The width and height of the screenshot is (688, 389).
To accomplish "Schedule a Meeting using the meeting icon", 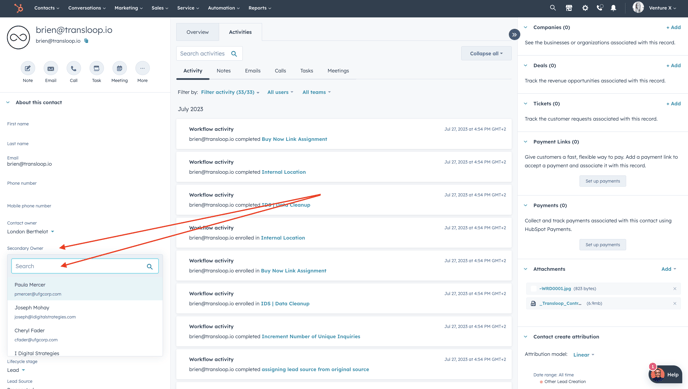I will (x=119, y=68).
